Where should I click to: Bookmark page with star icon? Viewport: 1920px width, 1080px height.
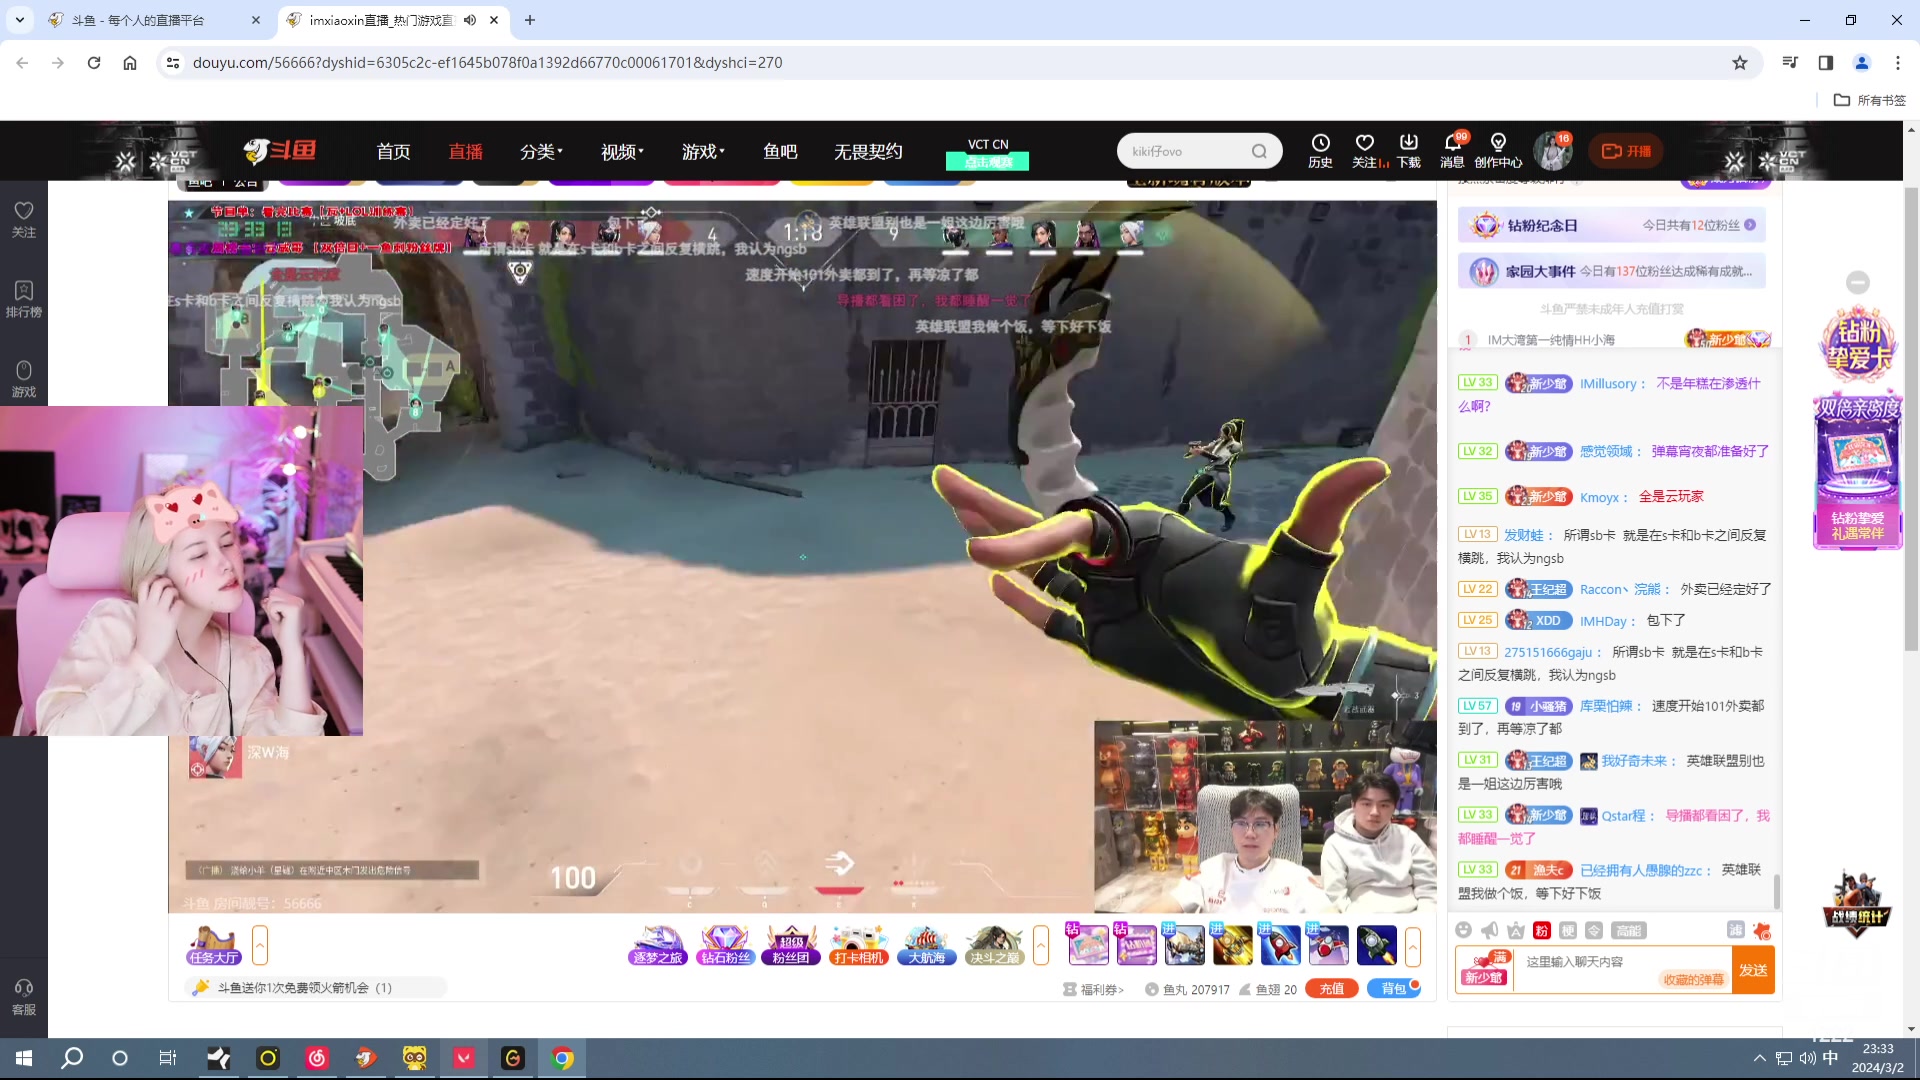[x=1740, y=63]
